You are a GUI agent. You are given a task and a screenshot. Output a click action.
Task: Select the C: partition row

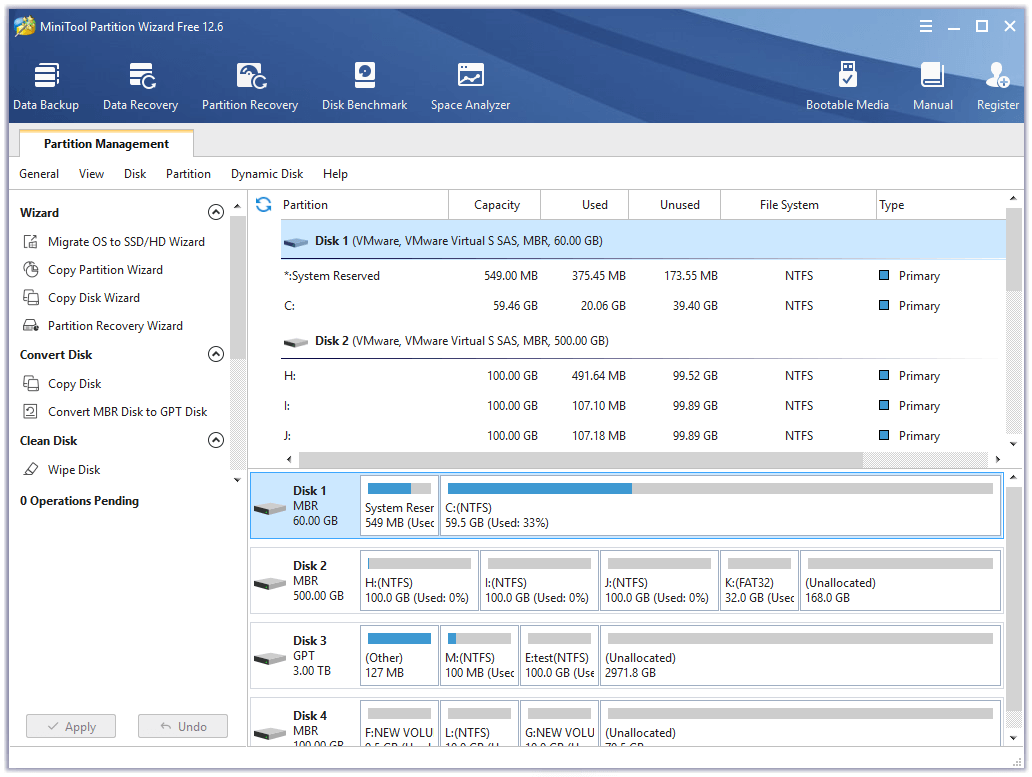[x=644, y=306]
